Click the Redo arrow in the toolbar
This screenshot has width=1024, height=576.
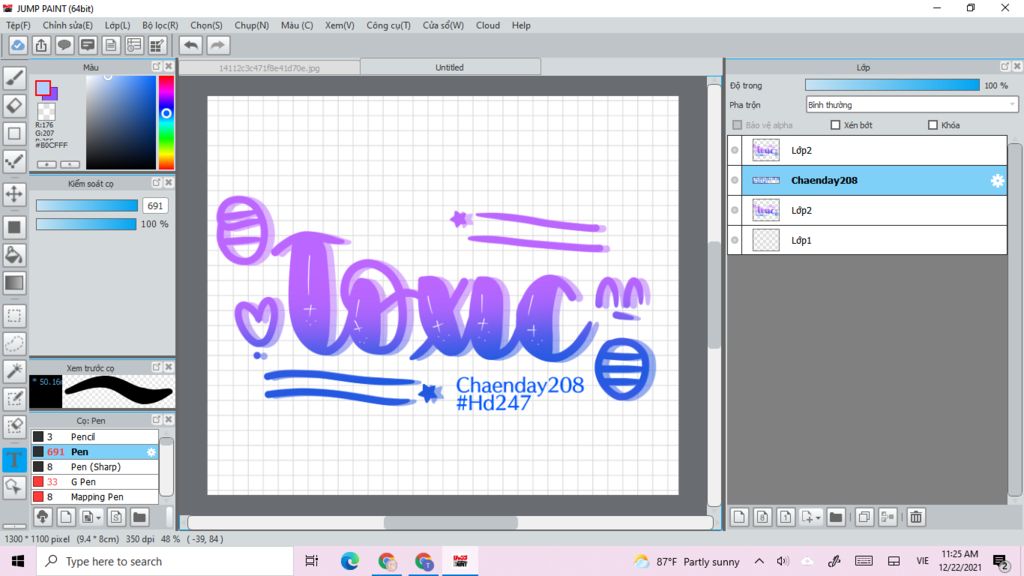tap(217, 45)
